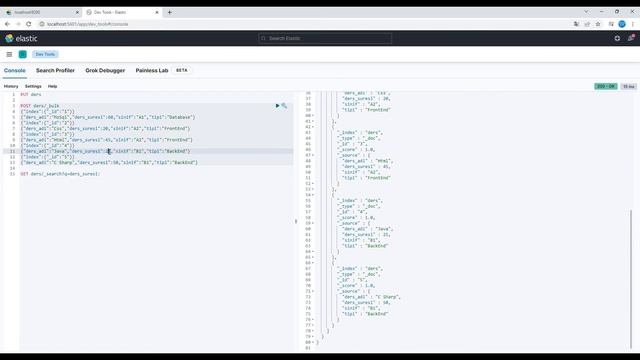Collapse the fold arrow at output line 42
This screenshot has width=640, height=360.
(x=313, y=127)
